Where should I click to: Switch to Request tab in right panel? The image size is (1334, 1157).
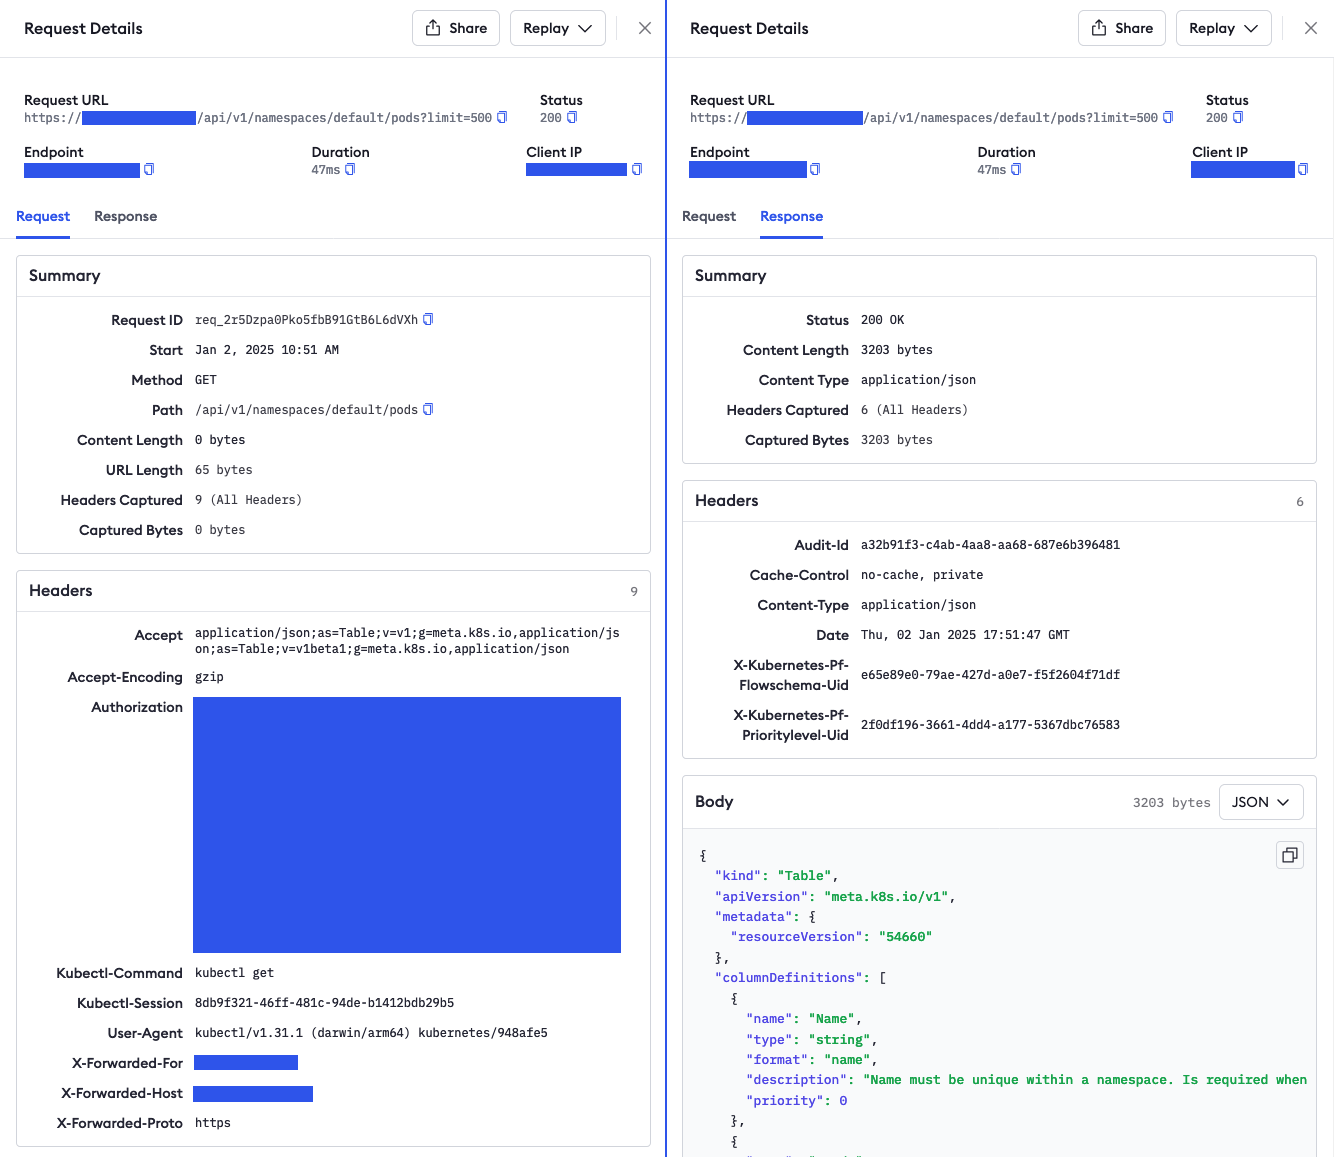[708, 216]
